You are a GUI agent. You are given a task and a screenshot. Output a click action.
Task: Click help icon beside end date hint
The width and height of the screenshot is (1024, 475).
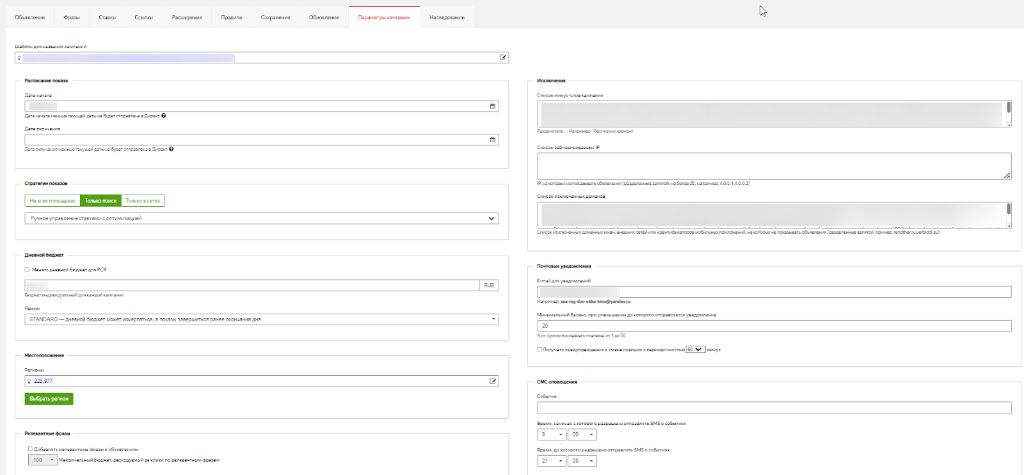click(x=172, y=150)
